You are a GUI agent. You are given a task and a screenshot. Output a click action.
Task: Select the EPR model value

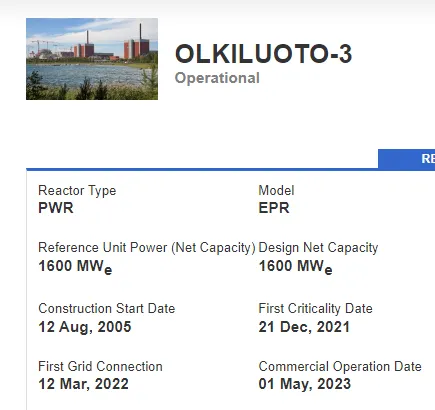[x=274, y=208]
